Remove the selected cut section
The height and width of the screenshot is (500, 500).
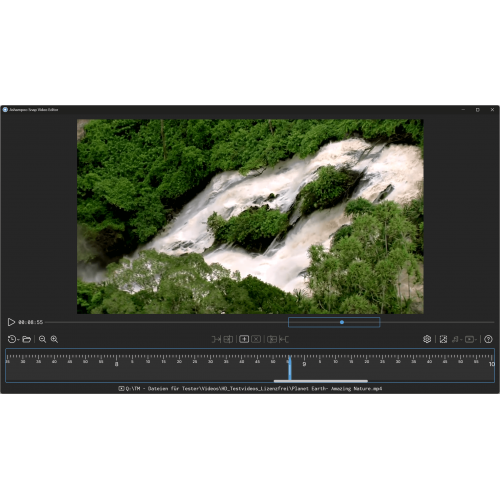[256, 339]
